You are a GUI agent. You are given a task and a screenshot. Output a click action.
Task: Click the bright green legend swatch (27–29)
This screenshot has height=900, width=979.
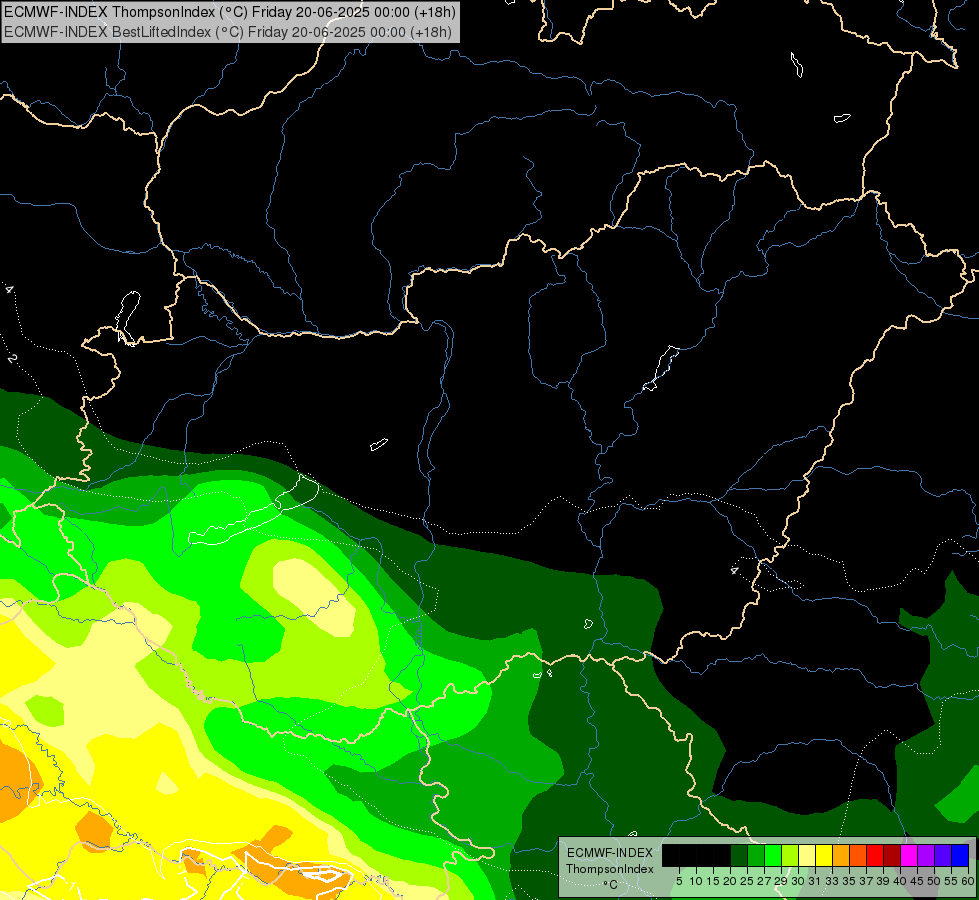tap(773, 855)
